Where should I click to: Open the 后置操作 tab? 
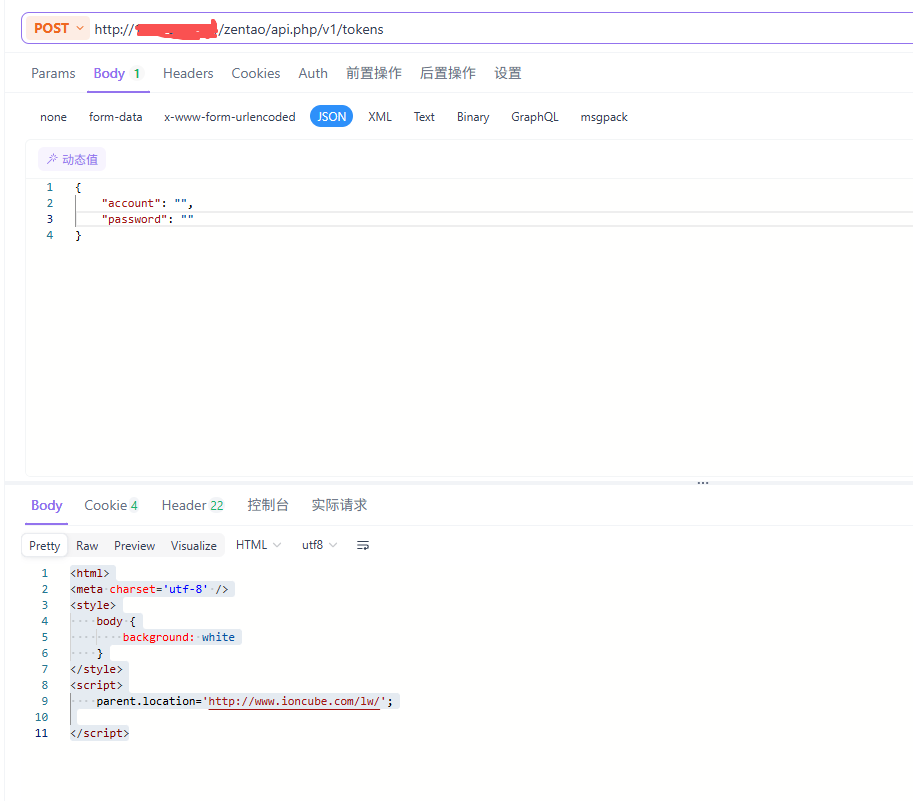[x=448, y=73]
